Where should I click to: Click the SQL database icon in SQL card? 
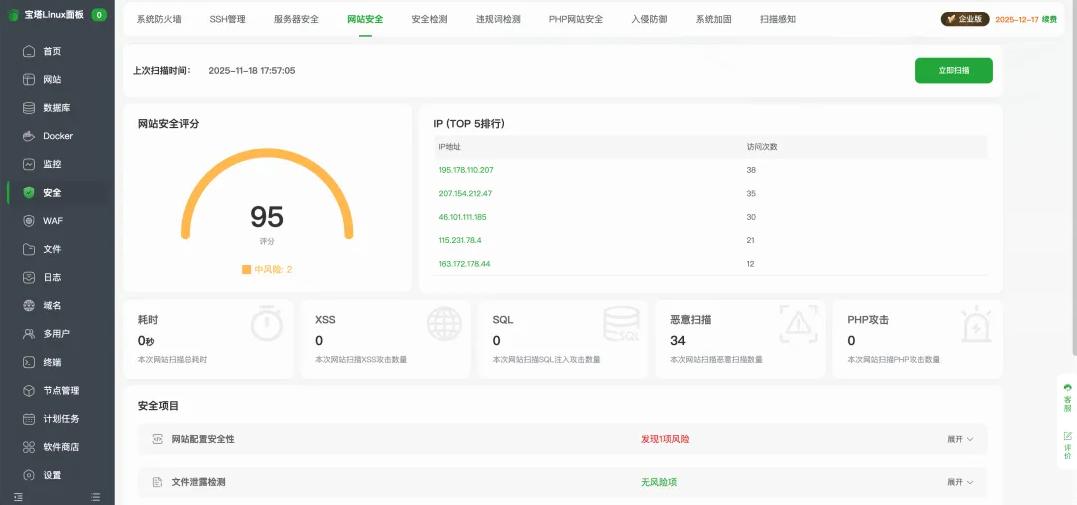(622, 324)
